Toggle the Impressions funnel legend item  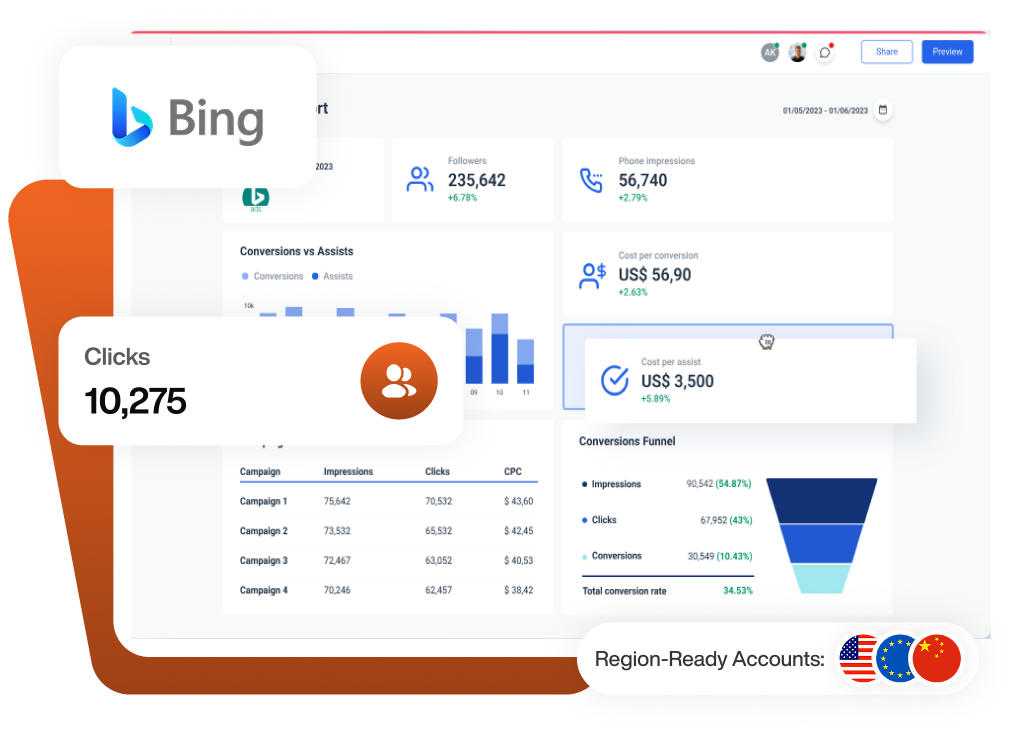pos(611,484)
